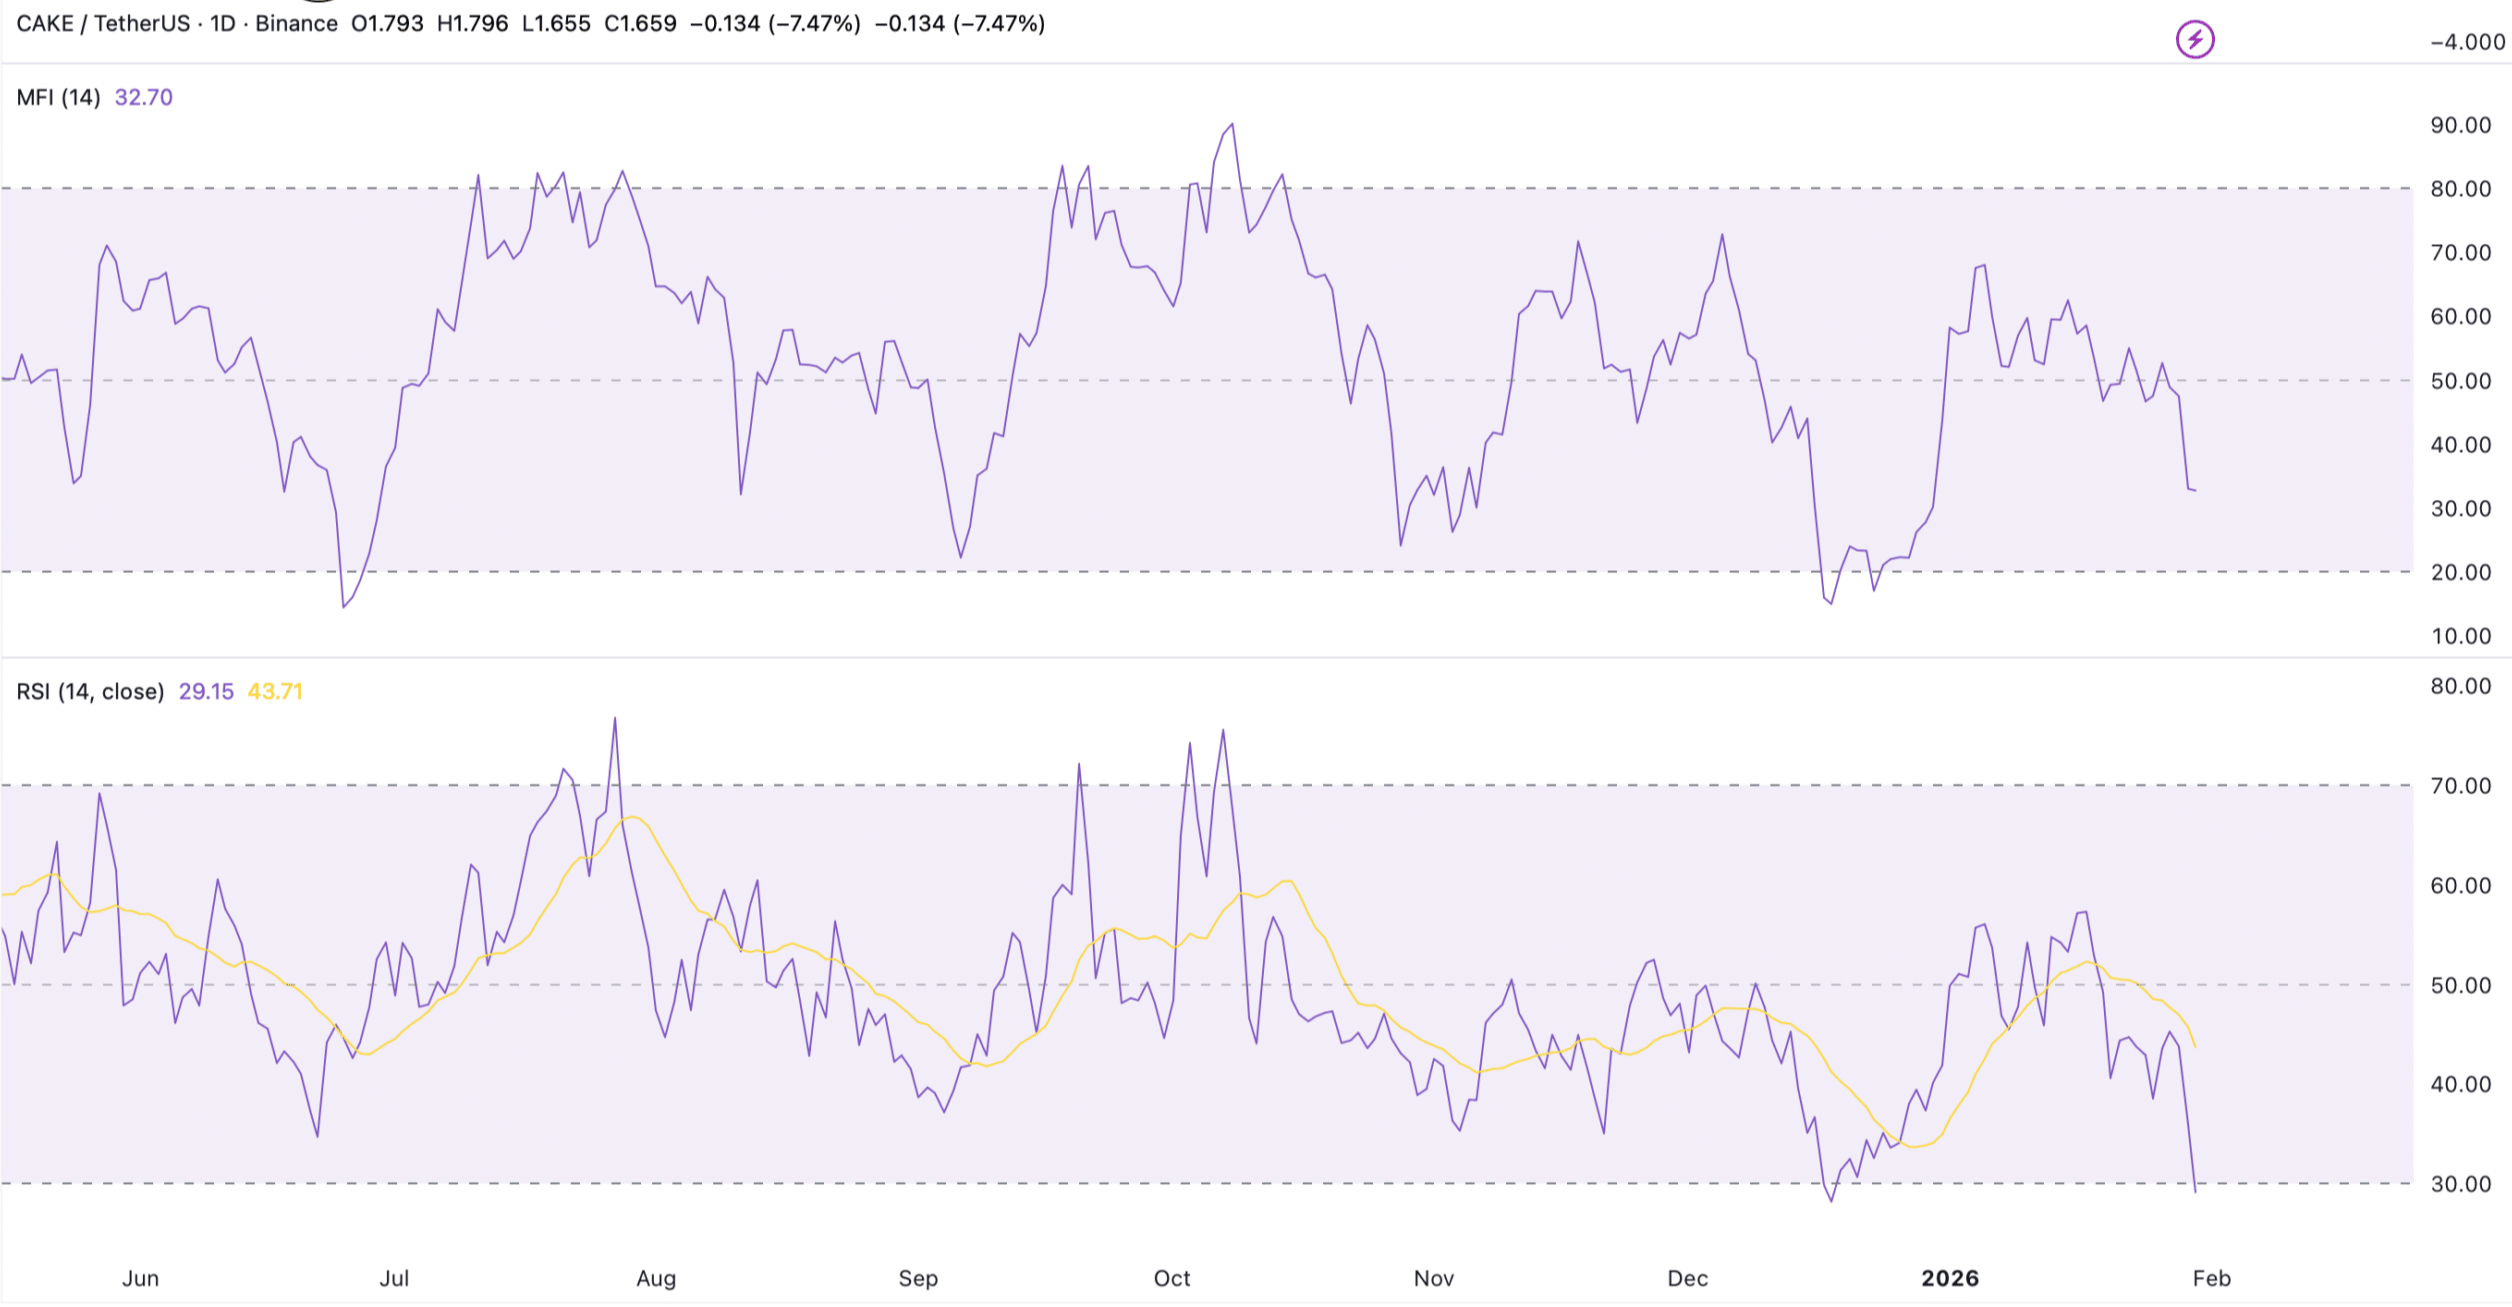Click the 10.00 label on MFI scale
This screenshot has height=1307, width=2512.
(2460, 636)
